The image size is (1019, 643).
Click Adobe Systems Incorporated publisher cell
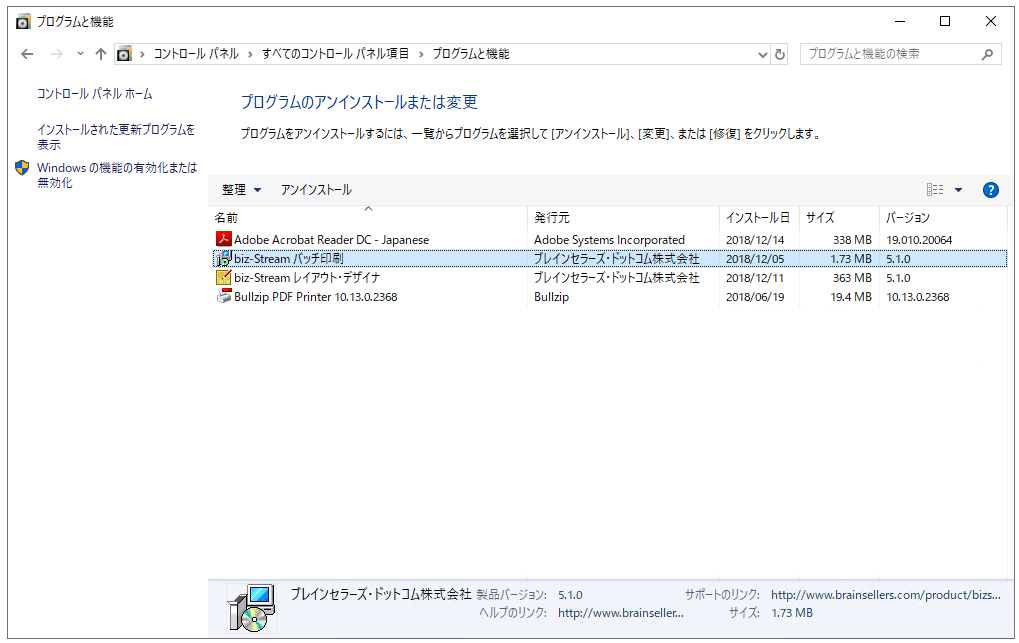coord(609,240)
